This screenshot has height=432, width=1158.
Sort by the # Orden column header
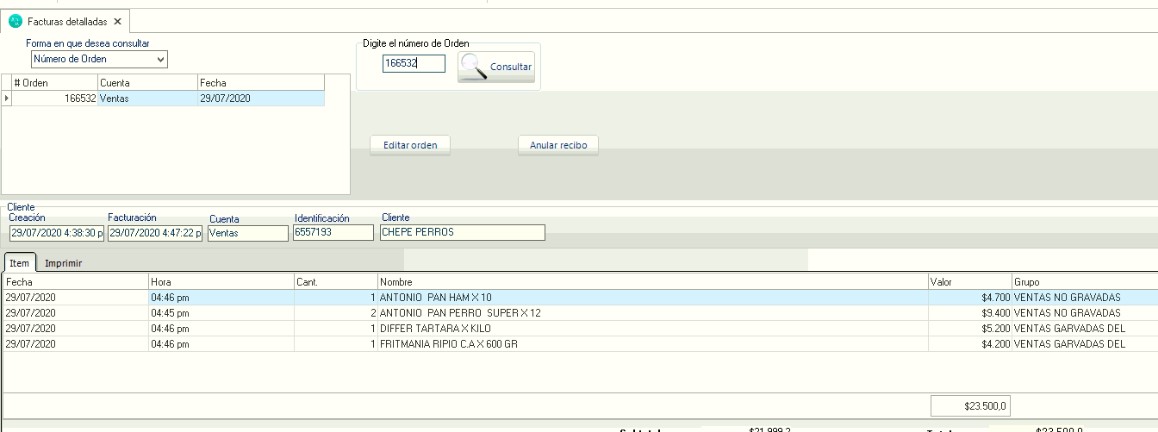pos(52,83)
